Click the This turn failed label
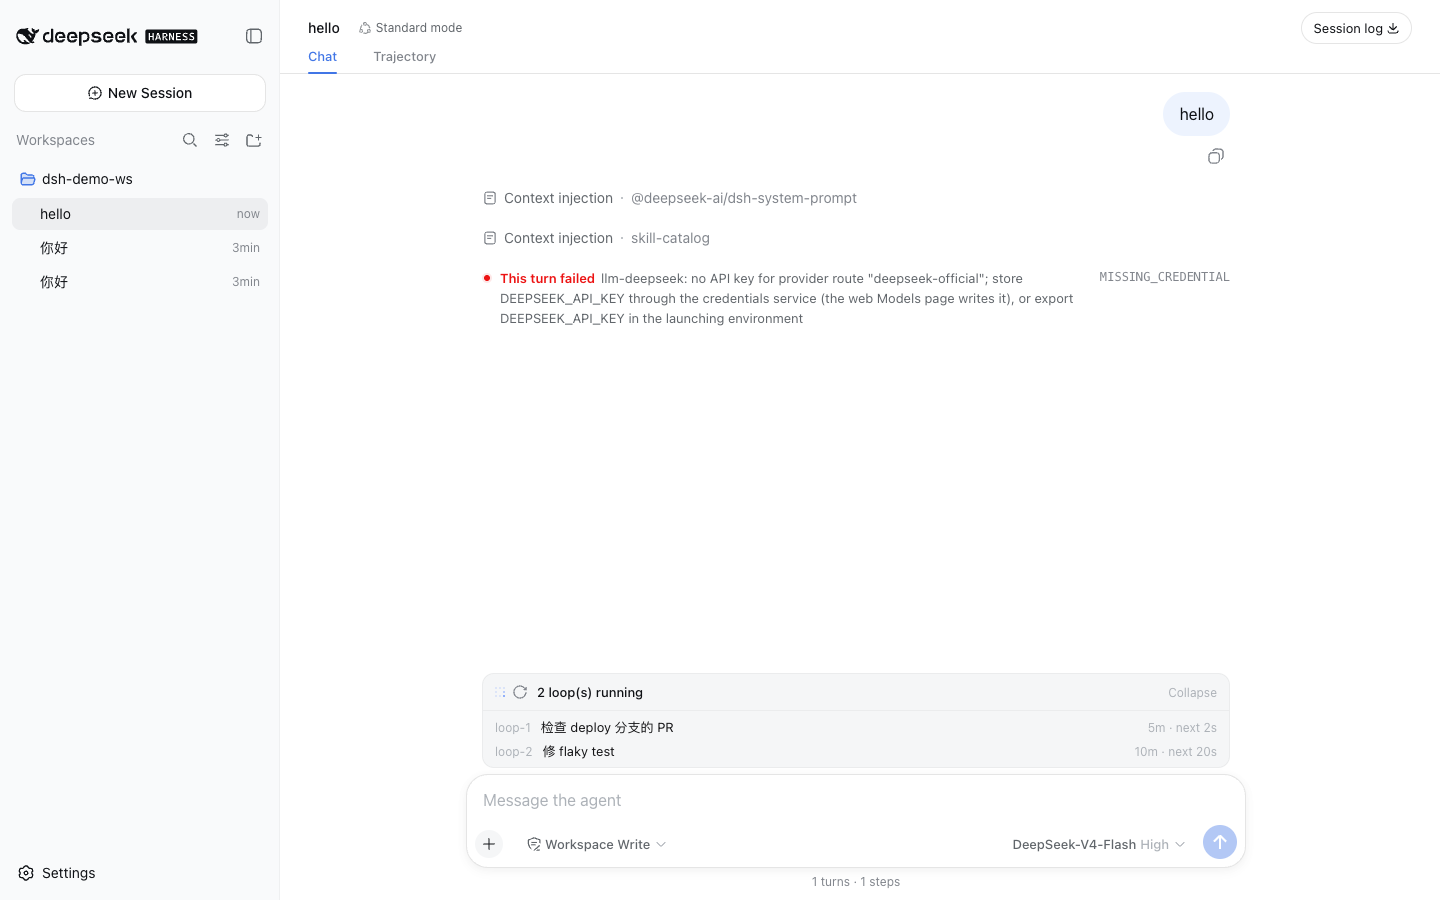Viewport: 1440px width, 900px height. [x=547, y=279]
